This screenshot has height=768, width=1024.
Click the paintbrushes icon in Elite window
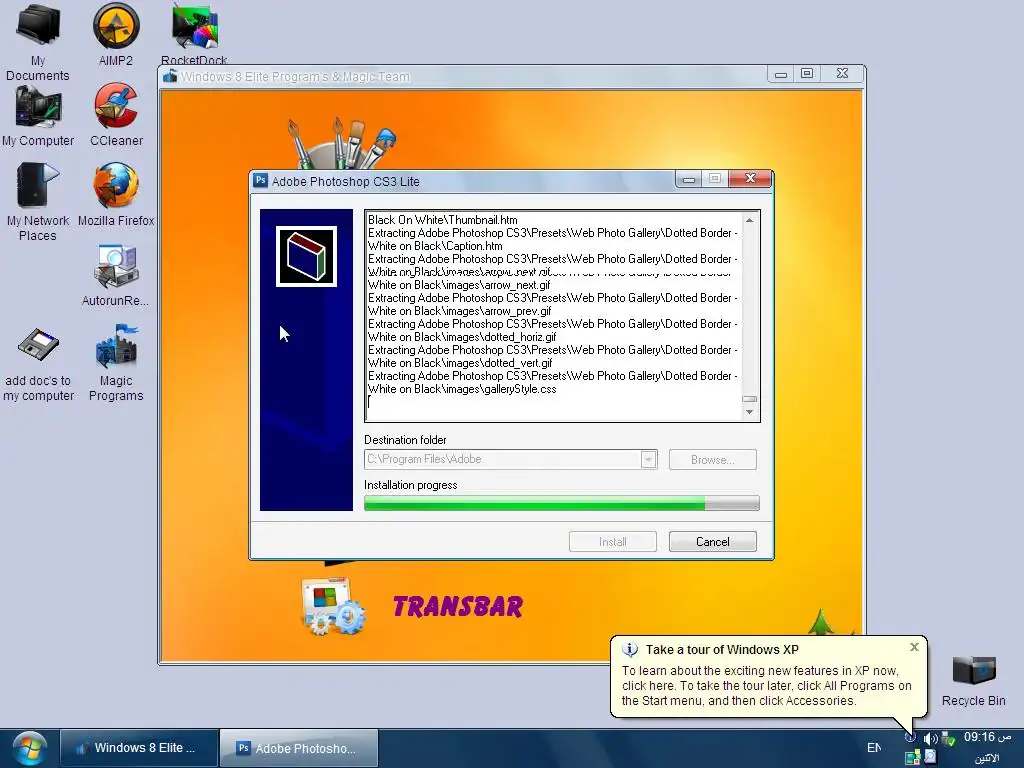point(341,144)
